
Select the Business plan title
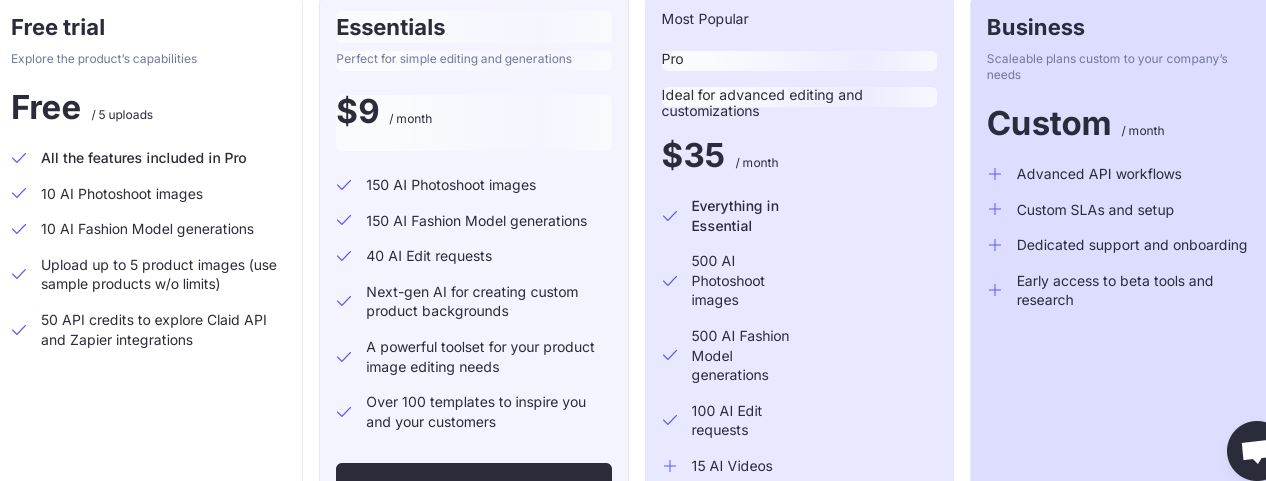pyautogui.click(x=1035, y=28)
